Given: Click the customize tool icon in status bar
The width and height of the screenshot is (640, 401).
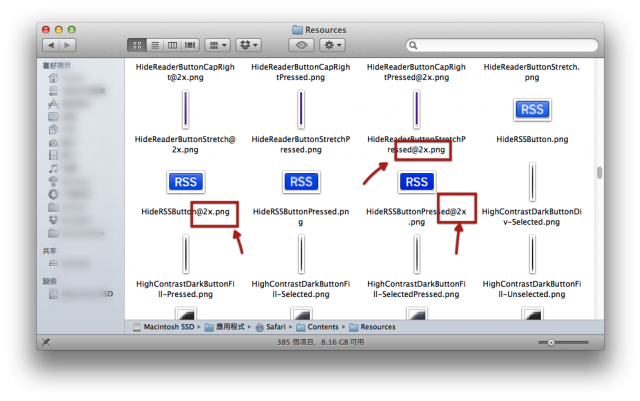Looking at the screenshot, I should pos(46,342).
